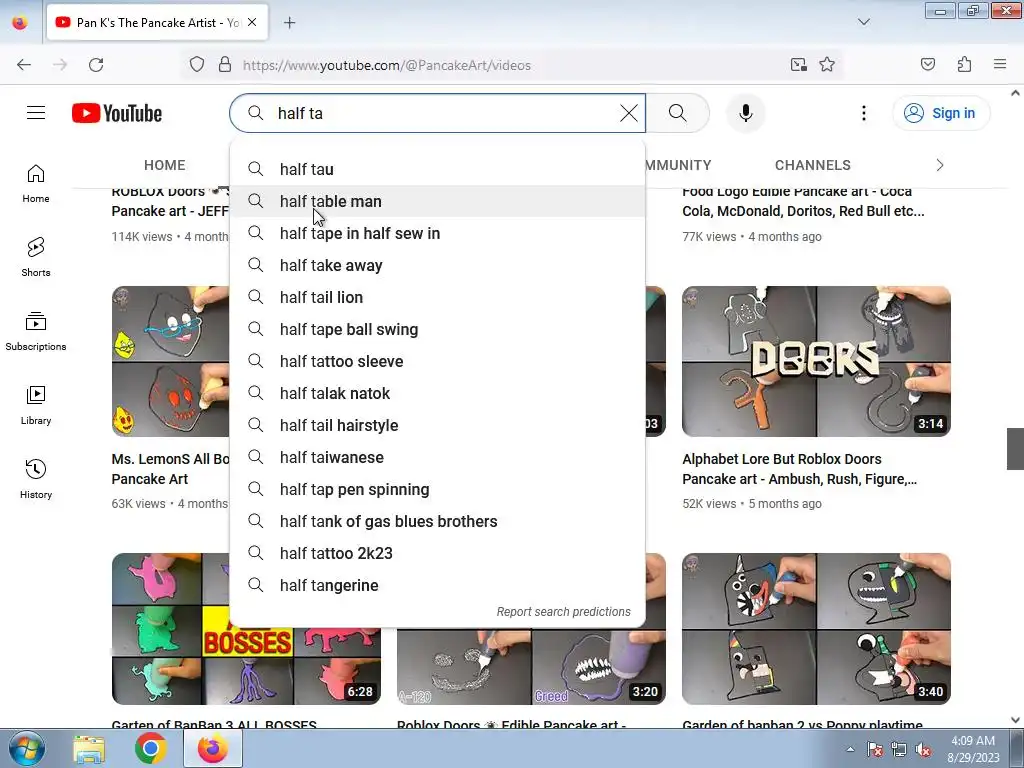Open the Firefox application menu icon

[x=1000, y=65]
